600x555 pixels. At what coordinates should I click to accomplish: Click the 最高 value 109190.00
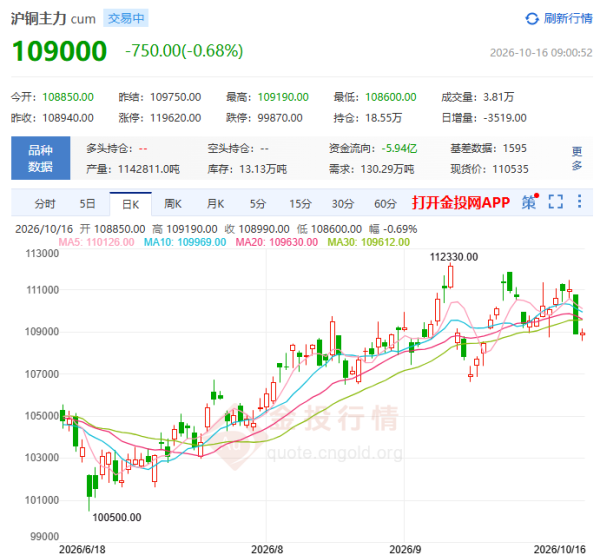[x=283, y=97]
